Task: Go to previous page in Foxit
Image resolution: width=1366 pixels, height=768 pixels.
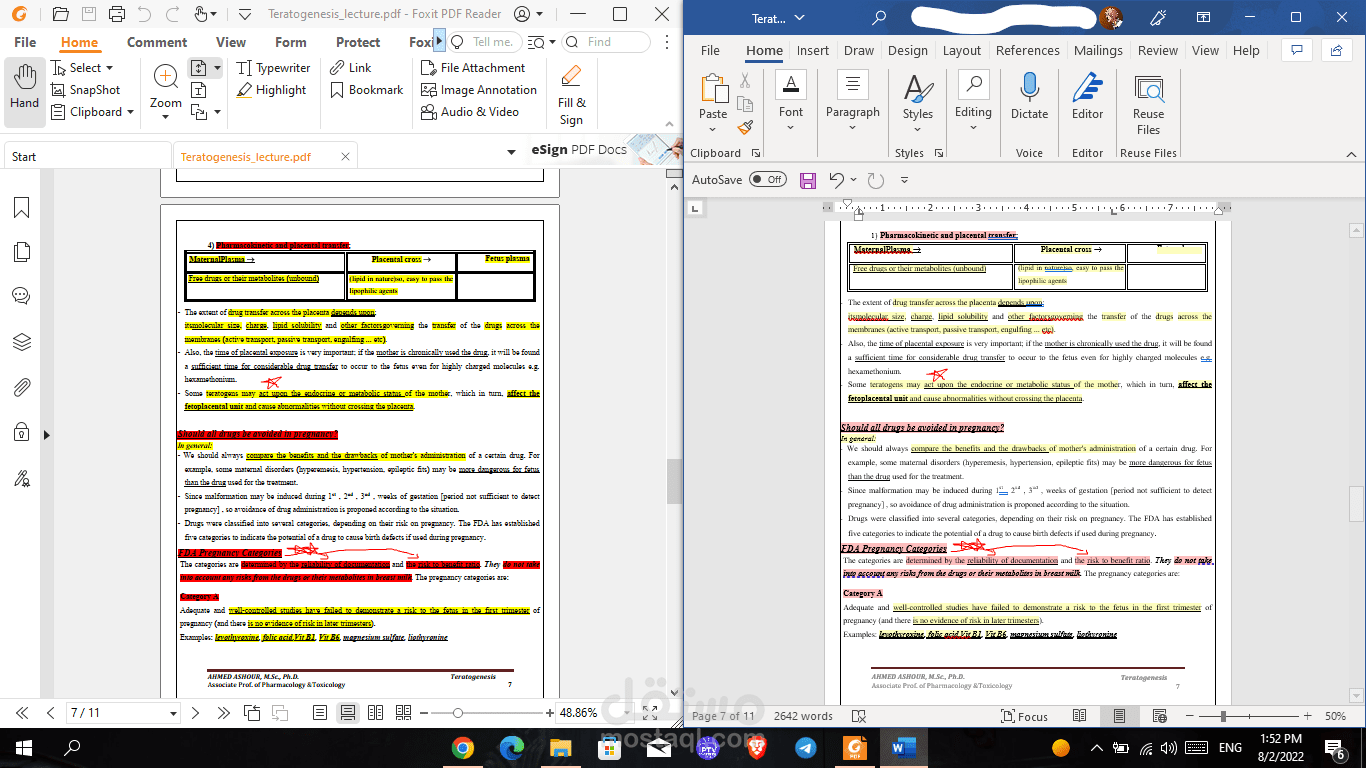Action: [x=50, y=713]
